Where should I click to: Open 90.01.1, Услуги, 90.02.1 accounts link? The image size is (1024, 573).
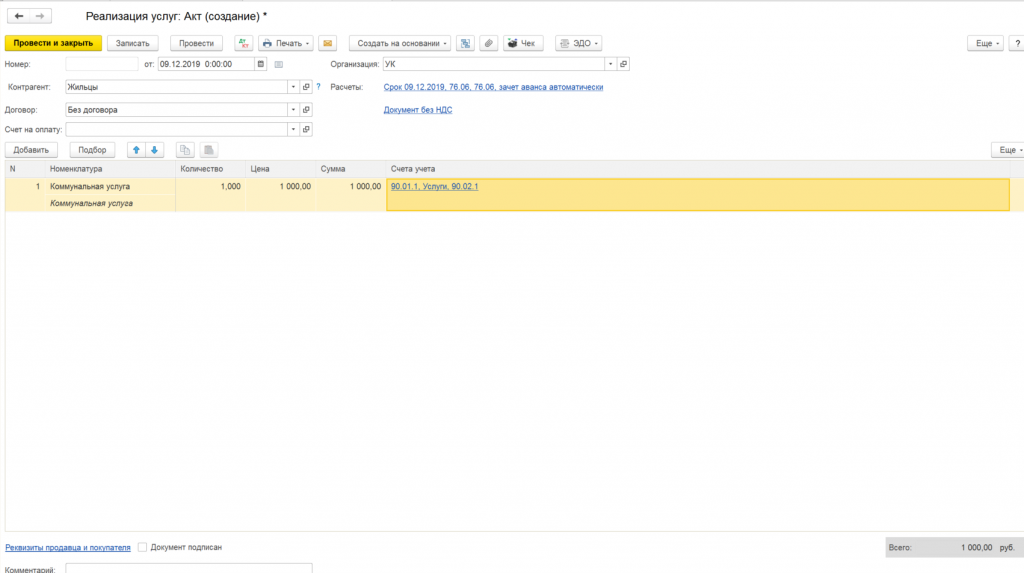[x=434, y=186]
